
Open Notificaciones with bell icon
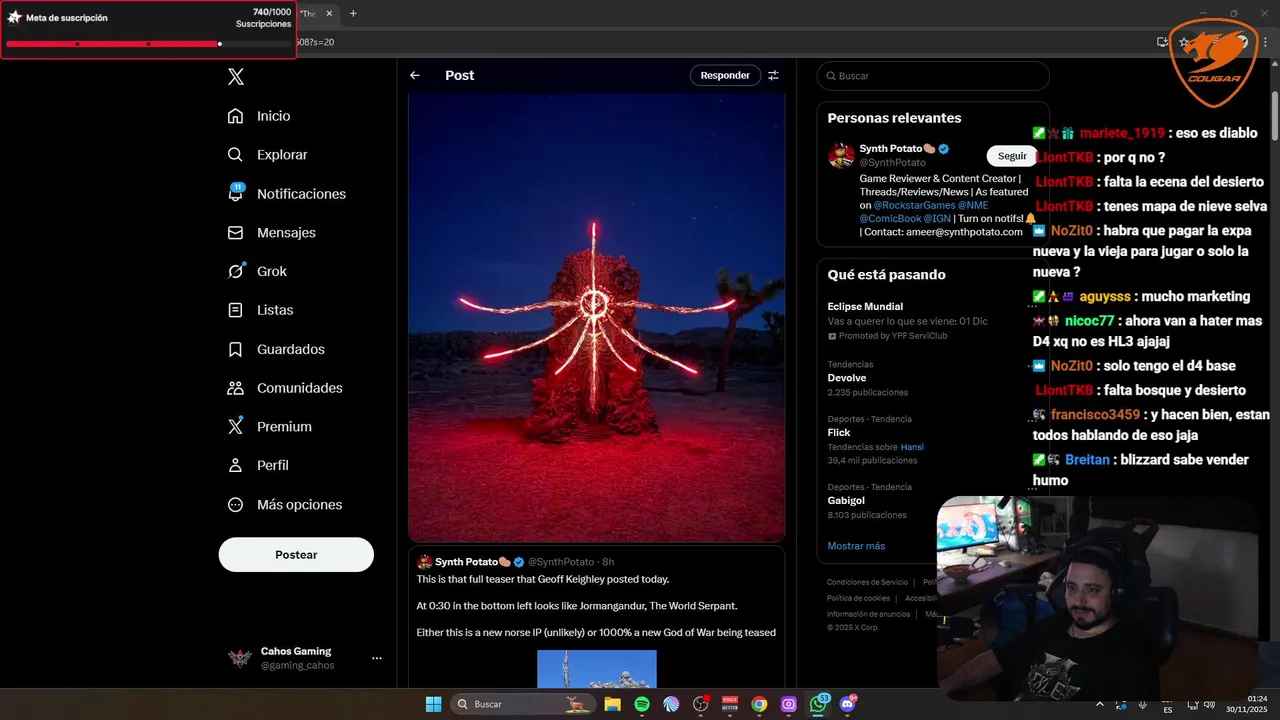[286, 194]
